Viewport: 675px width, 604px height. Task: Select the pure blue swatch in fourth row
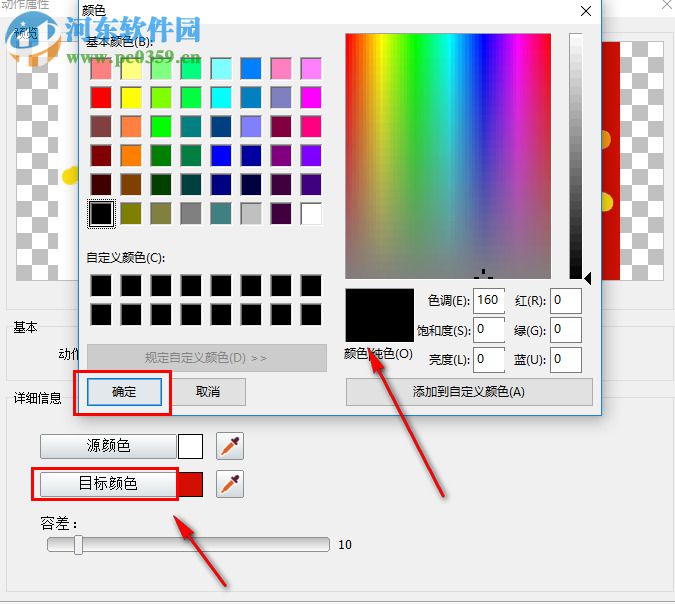(x=221, y=156)
